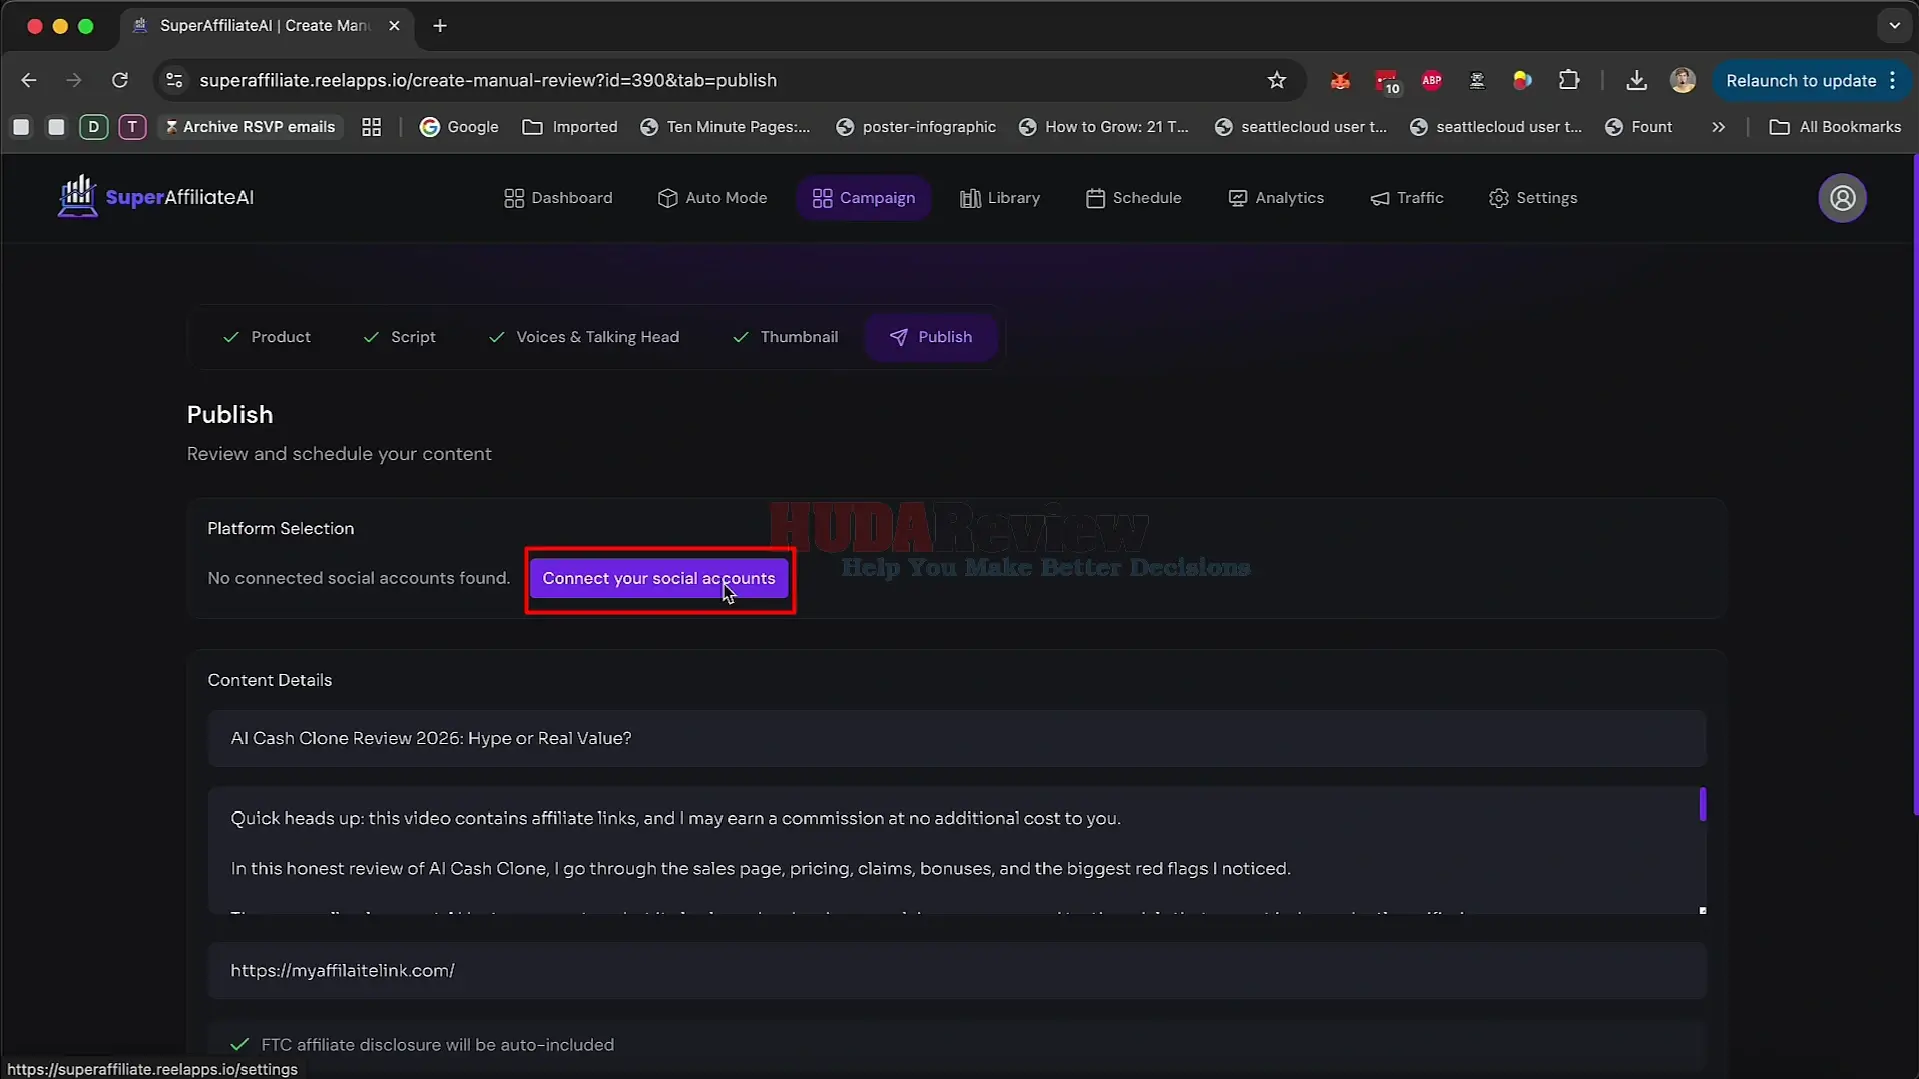Screen dimensions: 1919x1079
Task: Open the Extensions puzzle icon
Action: click(x=1568, y=80)
